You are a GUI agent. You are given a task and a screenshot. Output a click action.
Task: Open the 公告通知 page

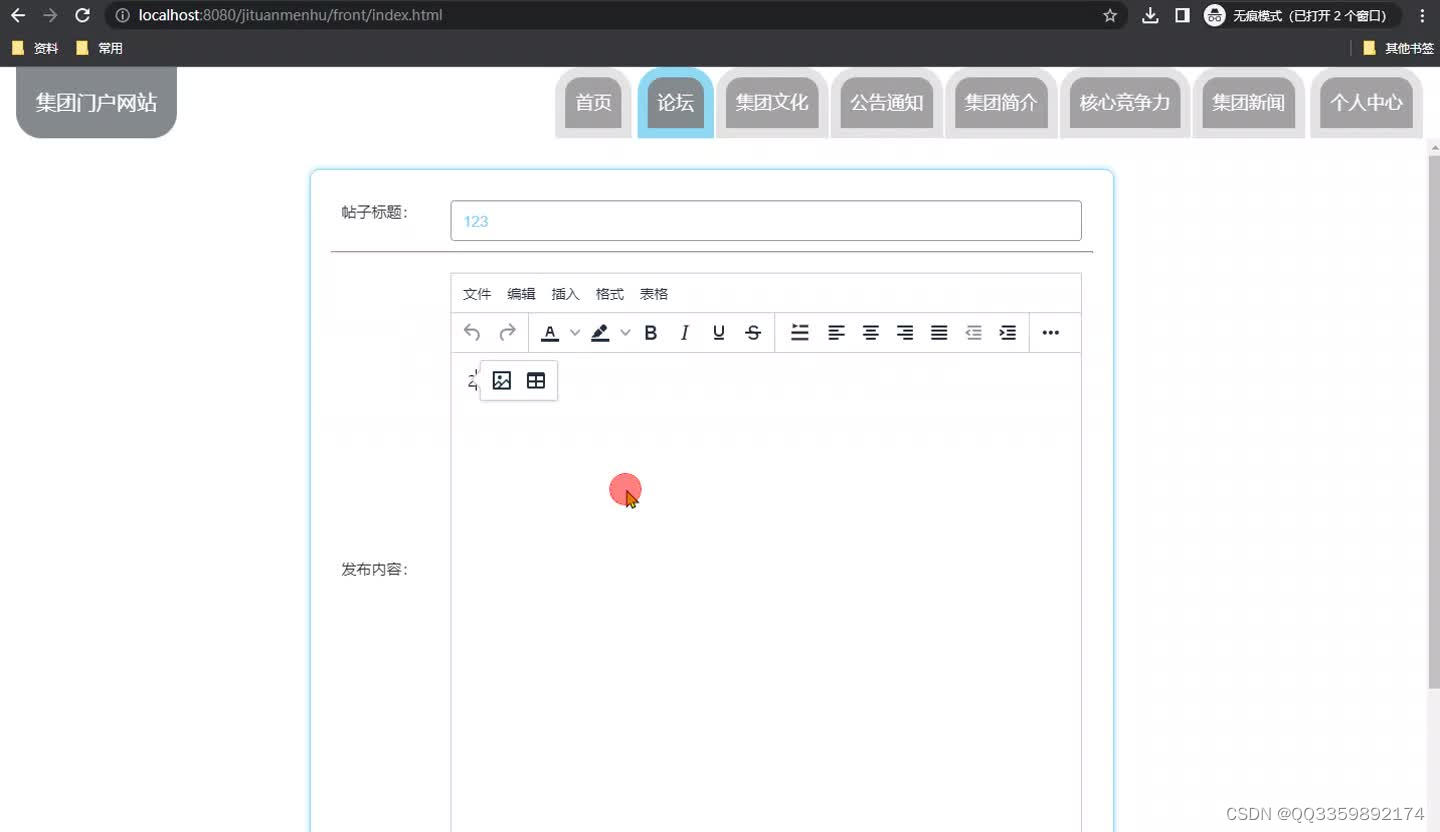pyautogui.click(x=886, y=103)
